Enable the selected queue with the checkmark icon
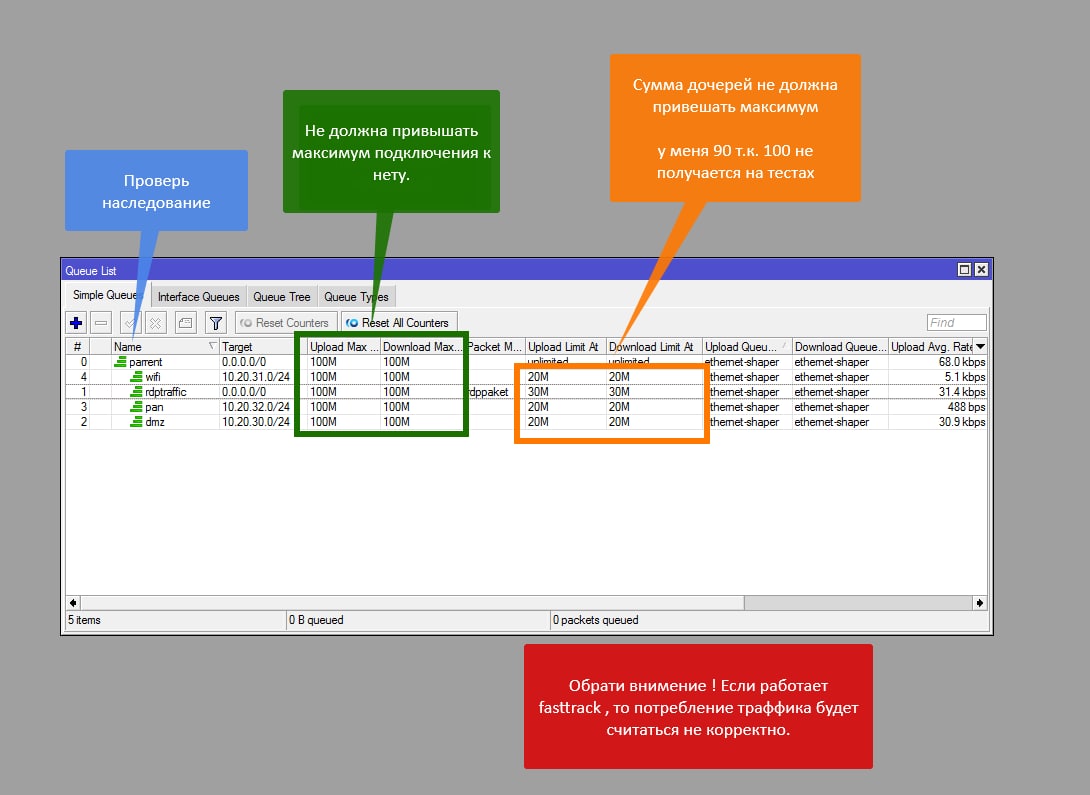The width and height of the screenshot is (1090, 795). click(130, 322)
